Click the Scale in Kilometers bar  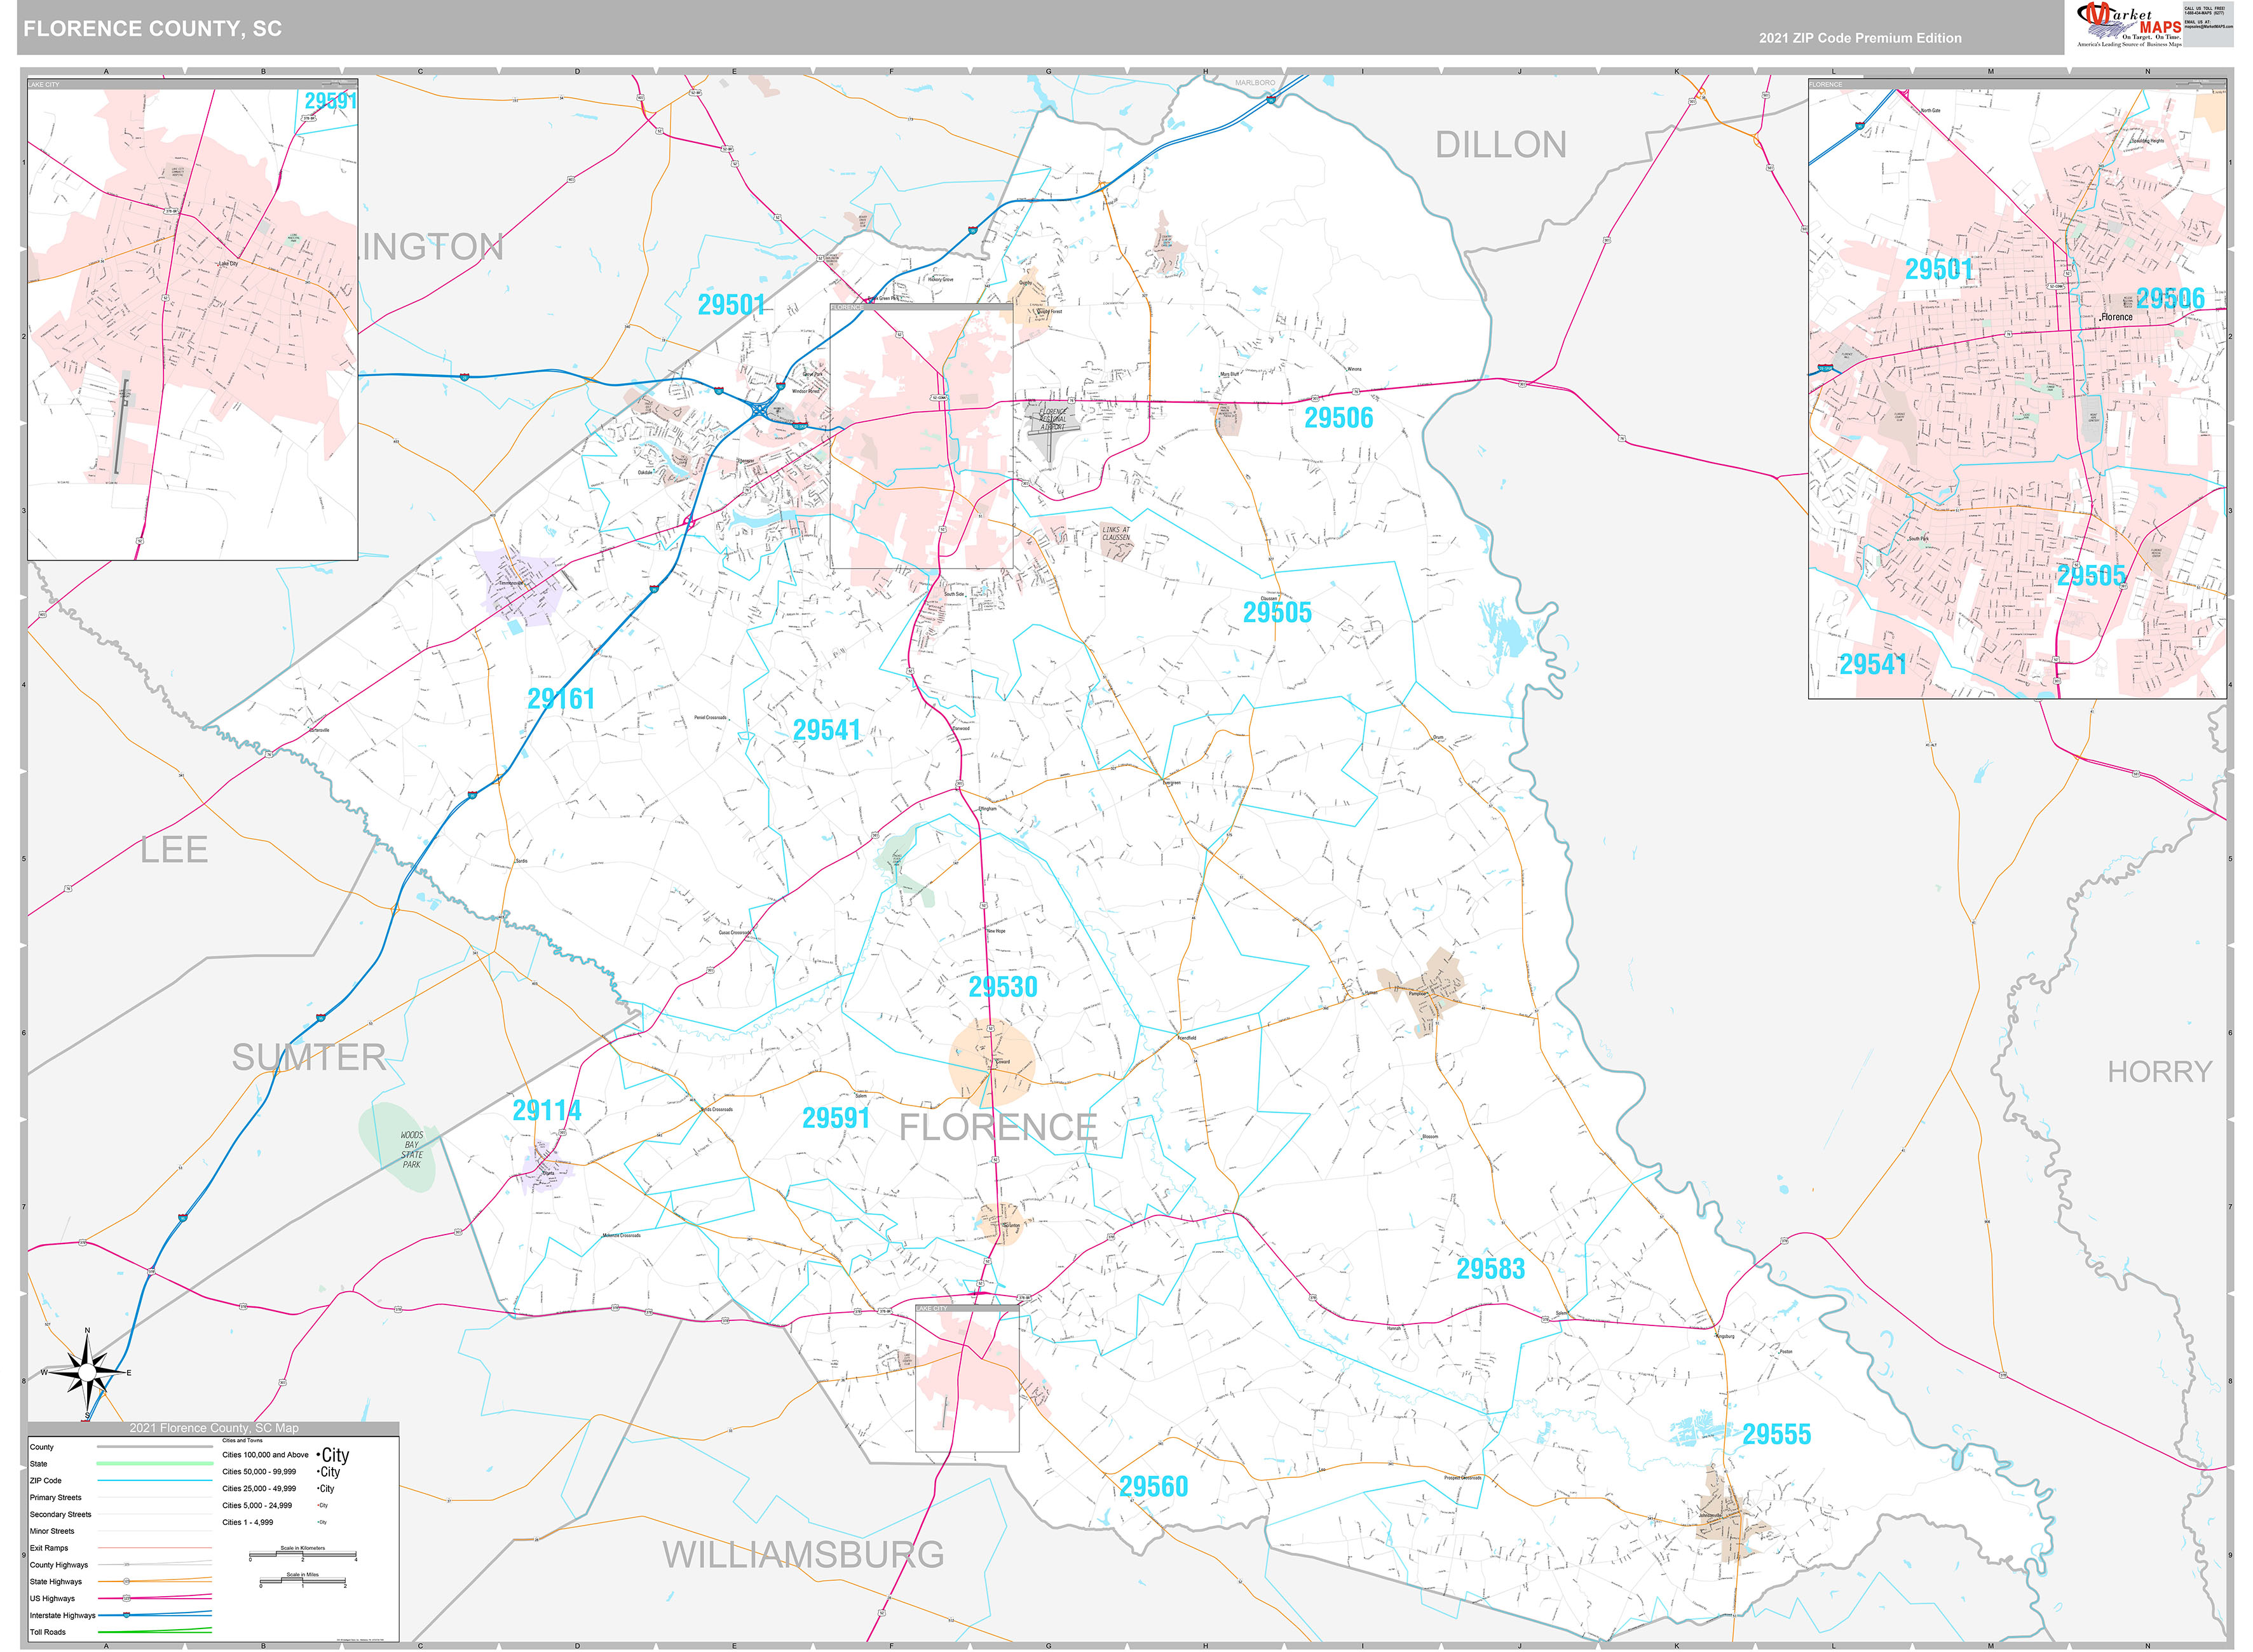[x=303, y=1554]
